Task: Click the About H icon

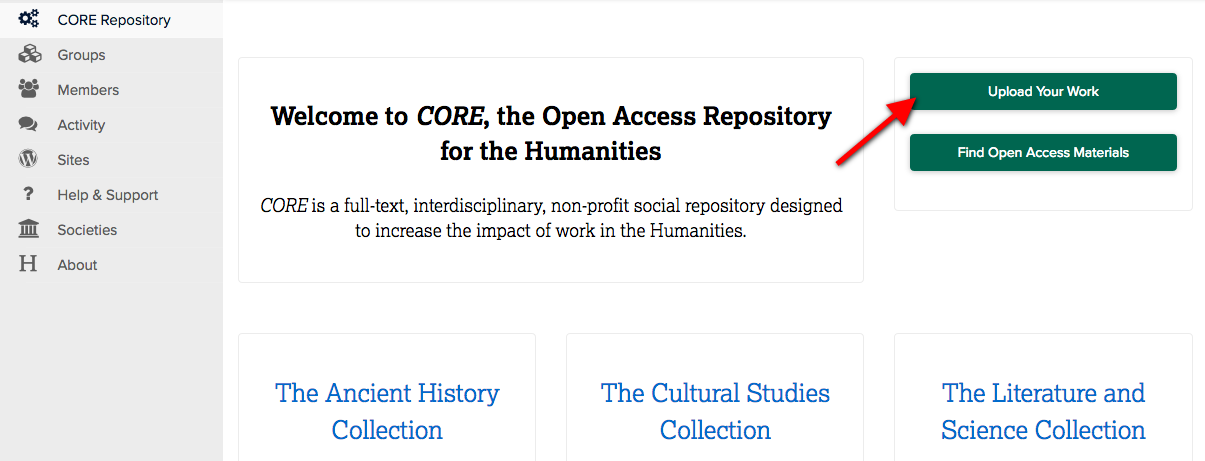Action: click(29, 265)
